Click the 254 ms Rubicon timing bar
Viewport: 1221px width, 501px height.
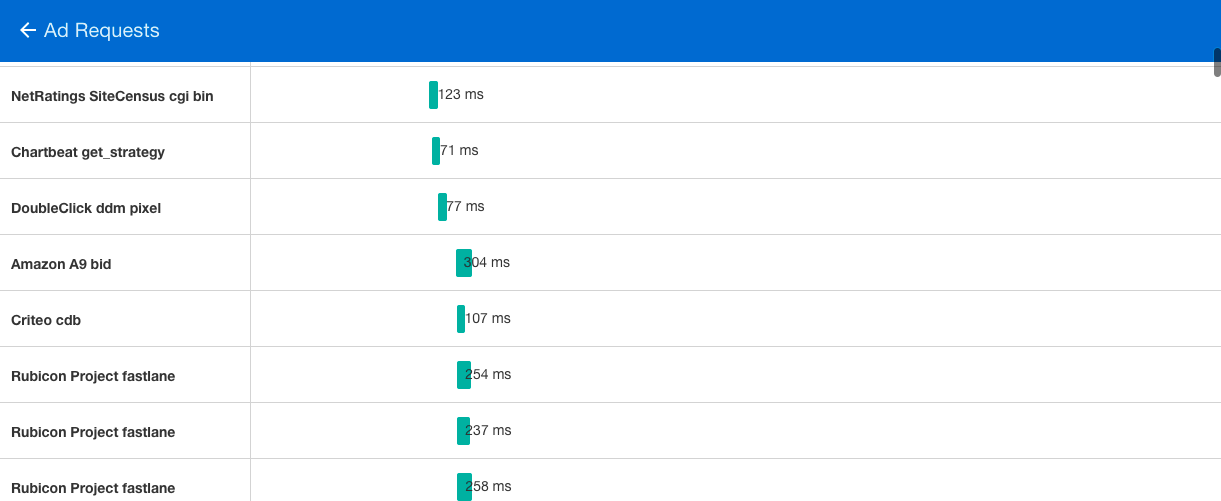(x=464, y=375)
